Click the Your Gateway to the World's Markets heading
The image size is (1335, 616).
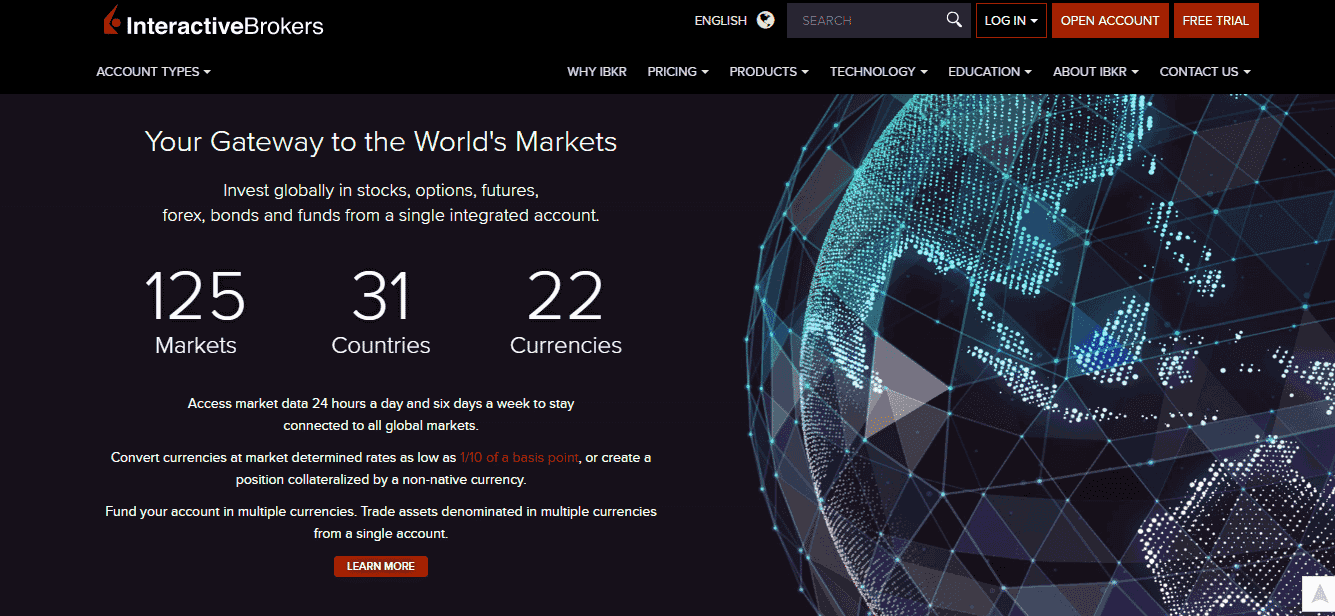pos(381,141)
